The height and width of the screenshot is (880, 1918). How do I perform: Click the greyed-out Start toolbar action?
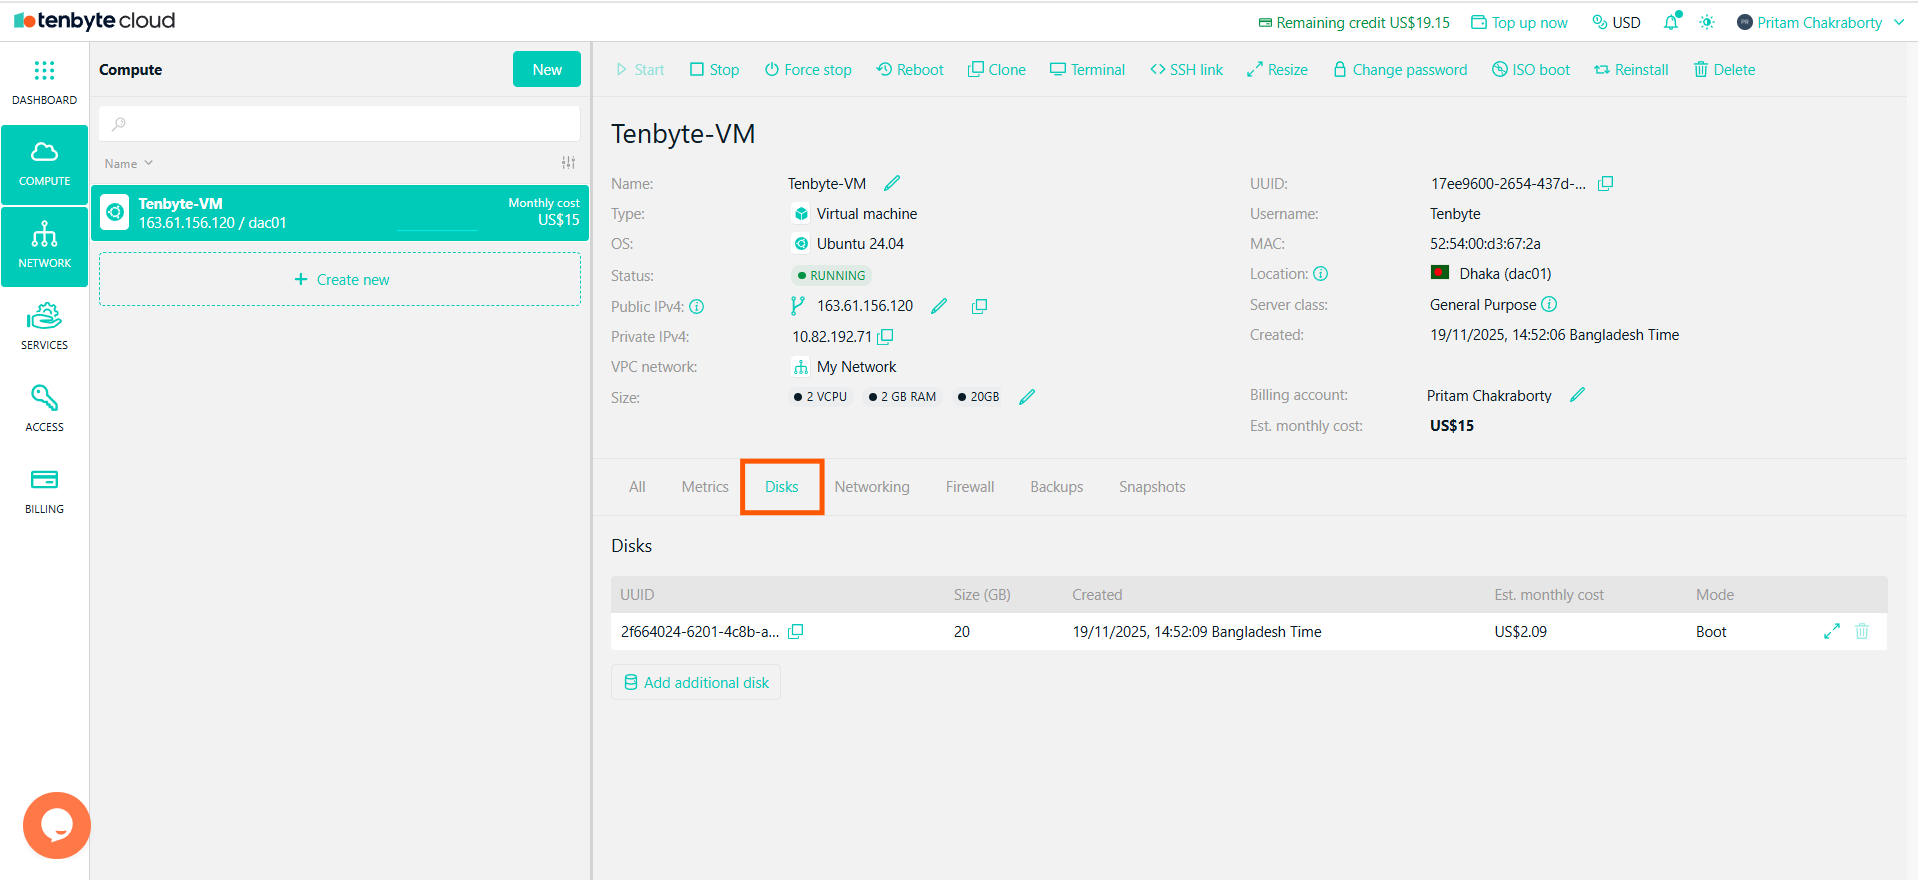(x=640, y=70)
